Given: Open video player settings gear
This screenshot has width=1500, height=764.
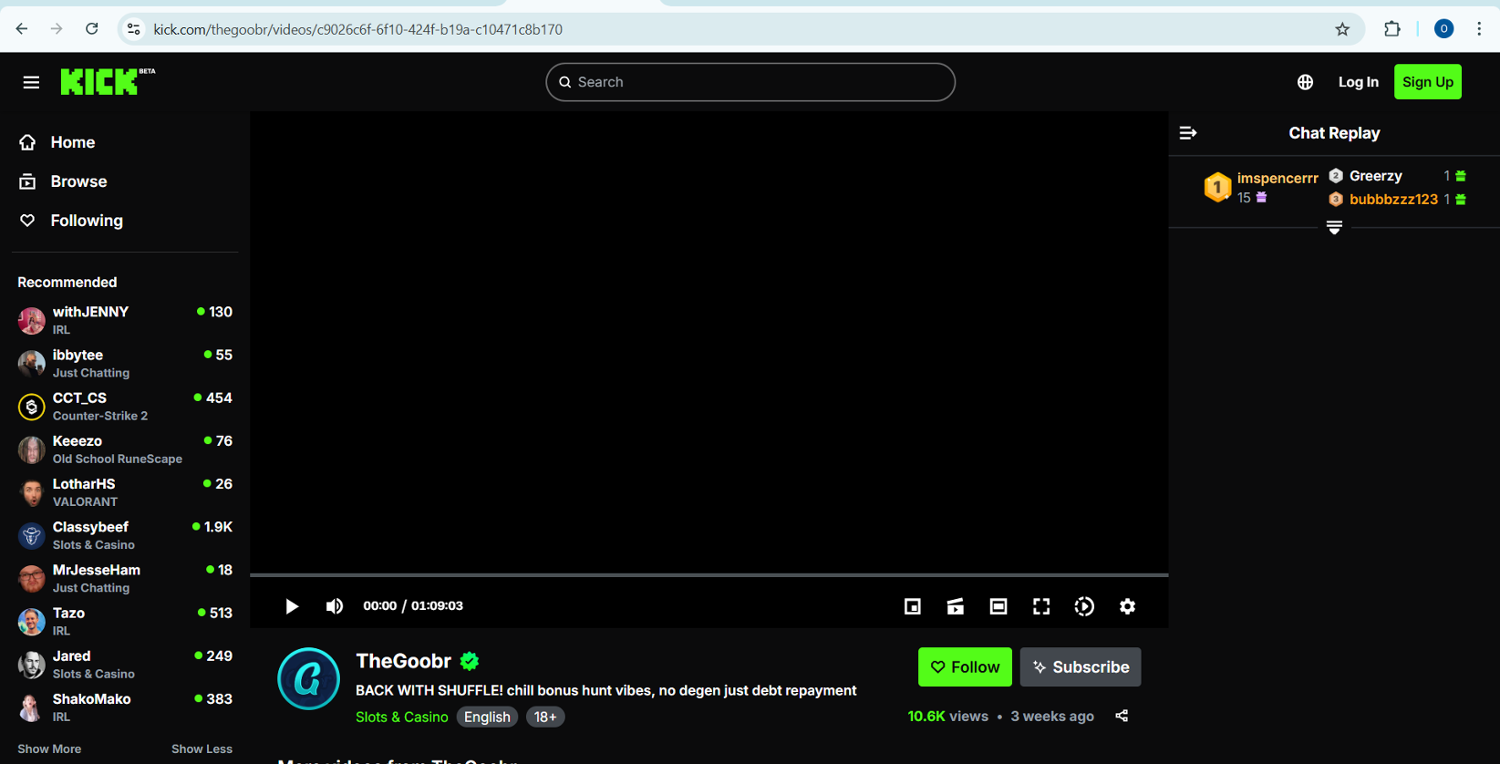Looking at the screenshot, I should pos(1127,606).
